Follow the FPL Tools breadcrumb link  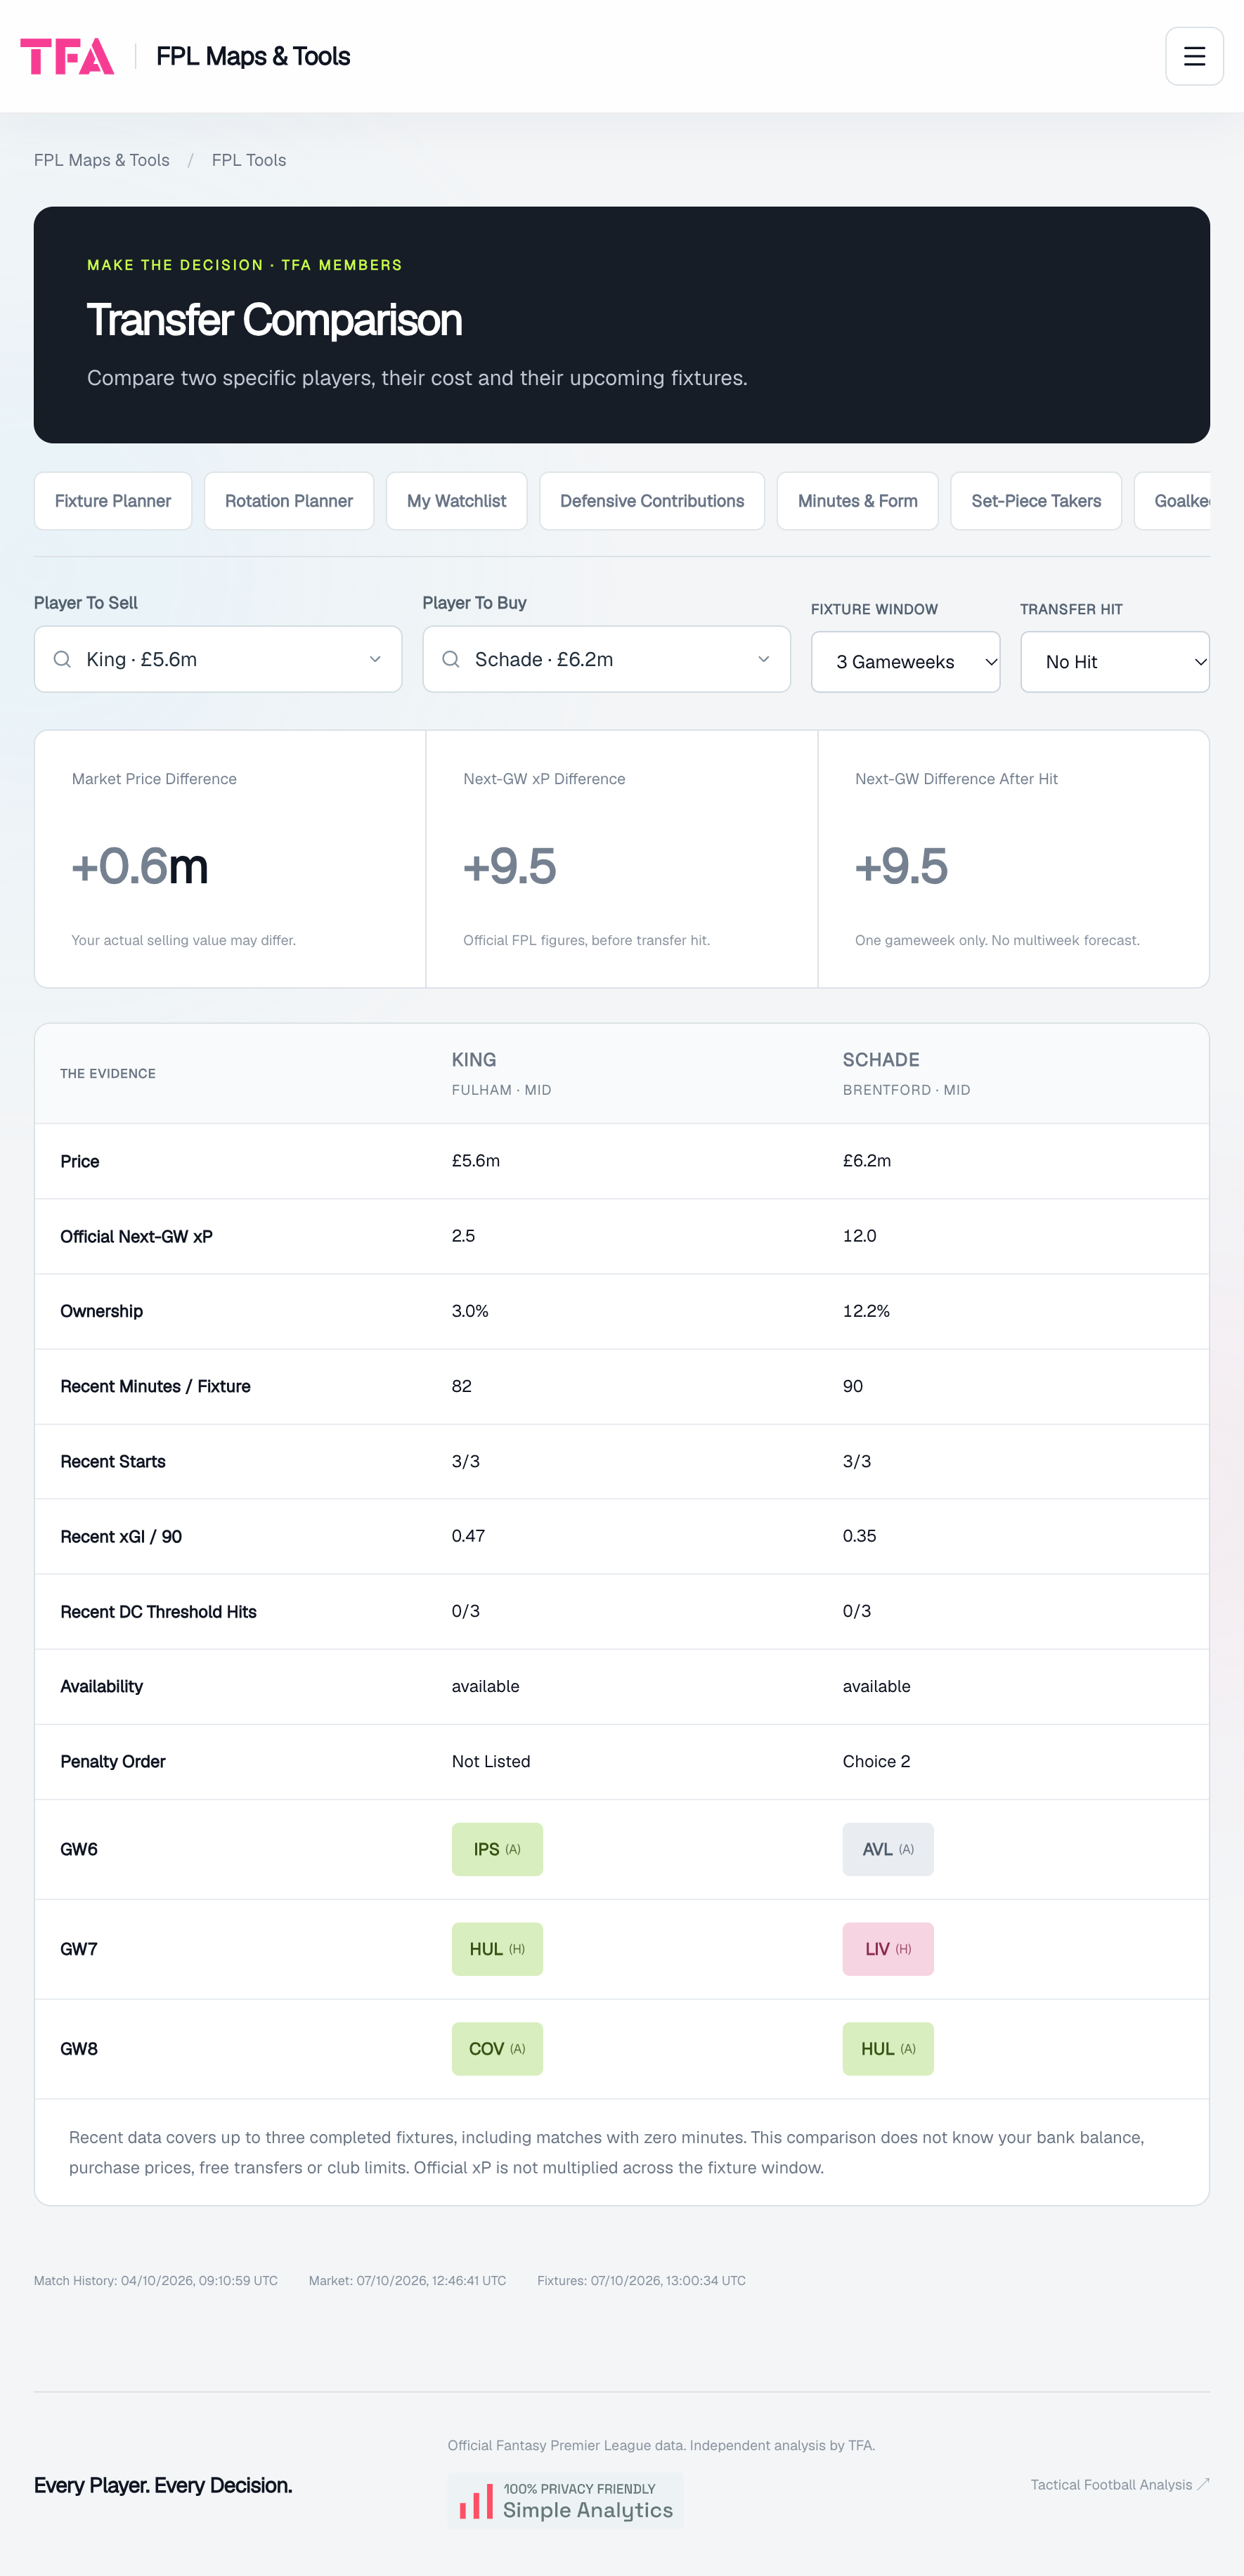(249, 160)
